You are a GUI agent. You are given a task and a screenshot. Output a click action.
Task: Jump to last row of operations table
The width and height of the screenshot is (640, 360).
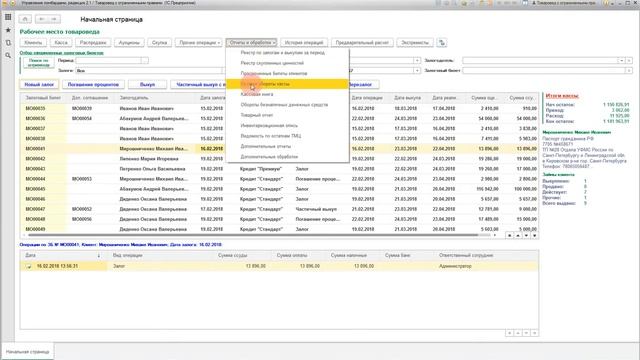point(534,333)
